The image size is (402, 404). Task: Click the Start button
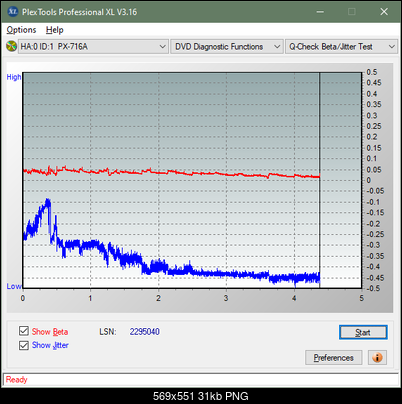363,332
